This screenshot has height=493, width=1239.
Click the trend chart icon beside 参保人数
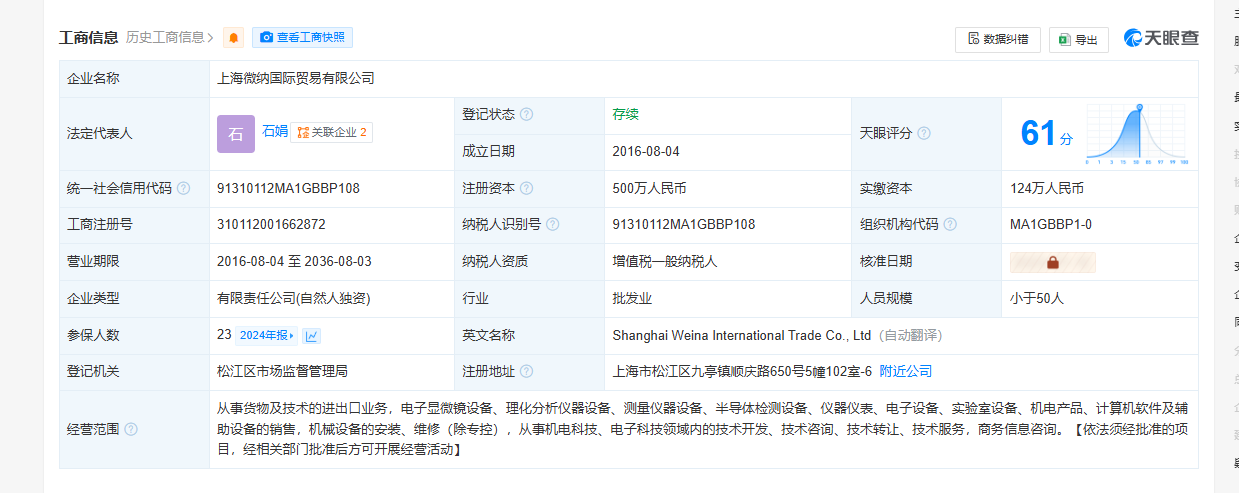coord(312,336)
